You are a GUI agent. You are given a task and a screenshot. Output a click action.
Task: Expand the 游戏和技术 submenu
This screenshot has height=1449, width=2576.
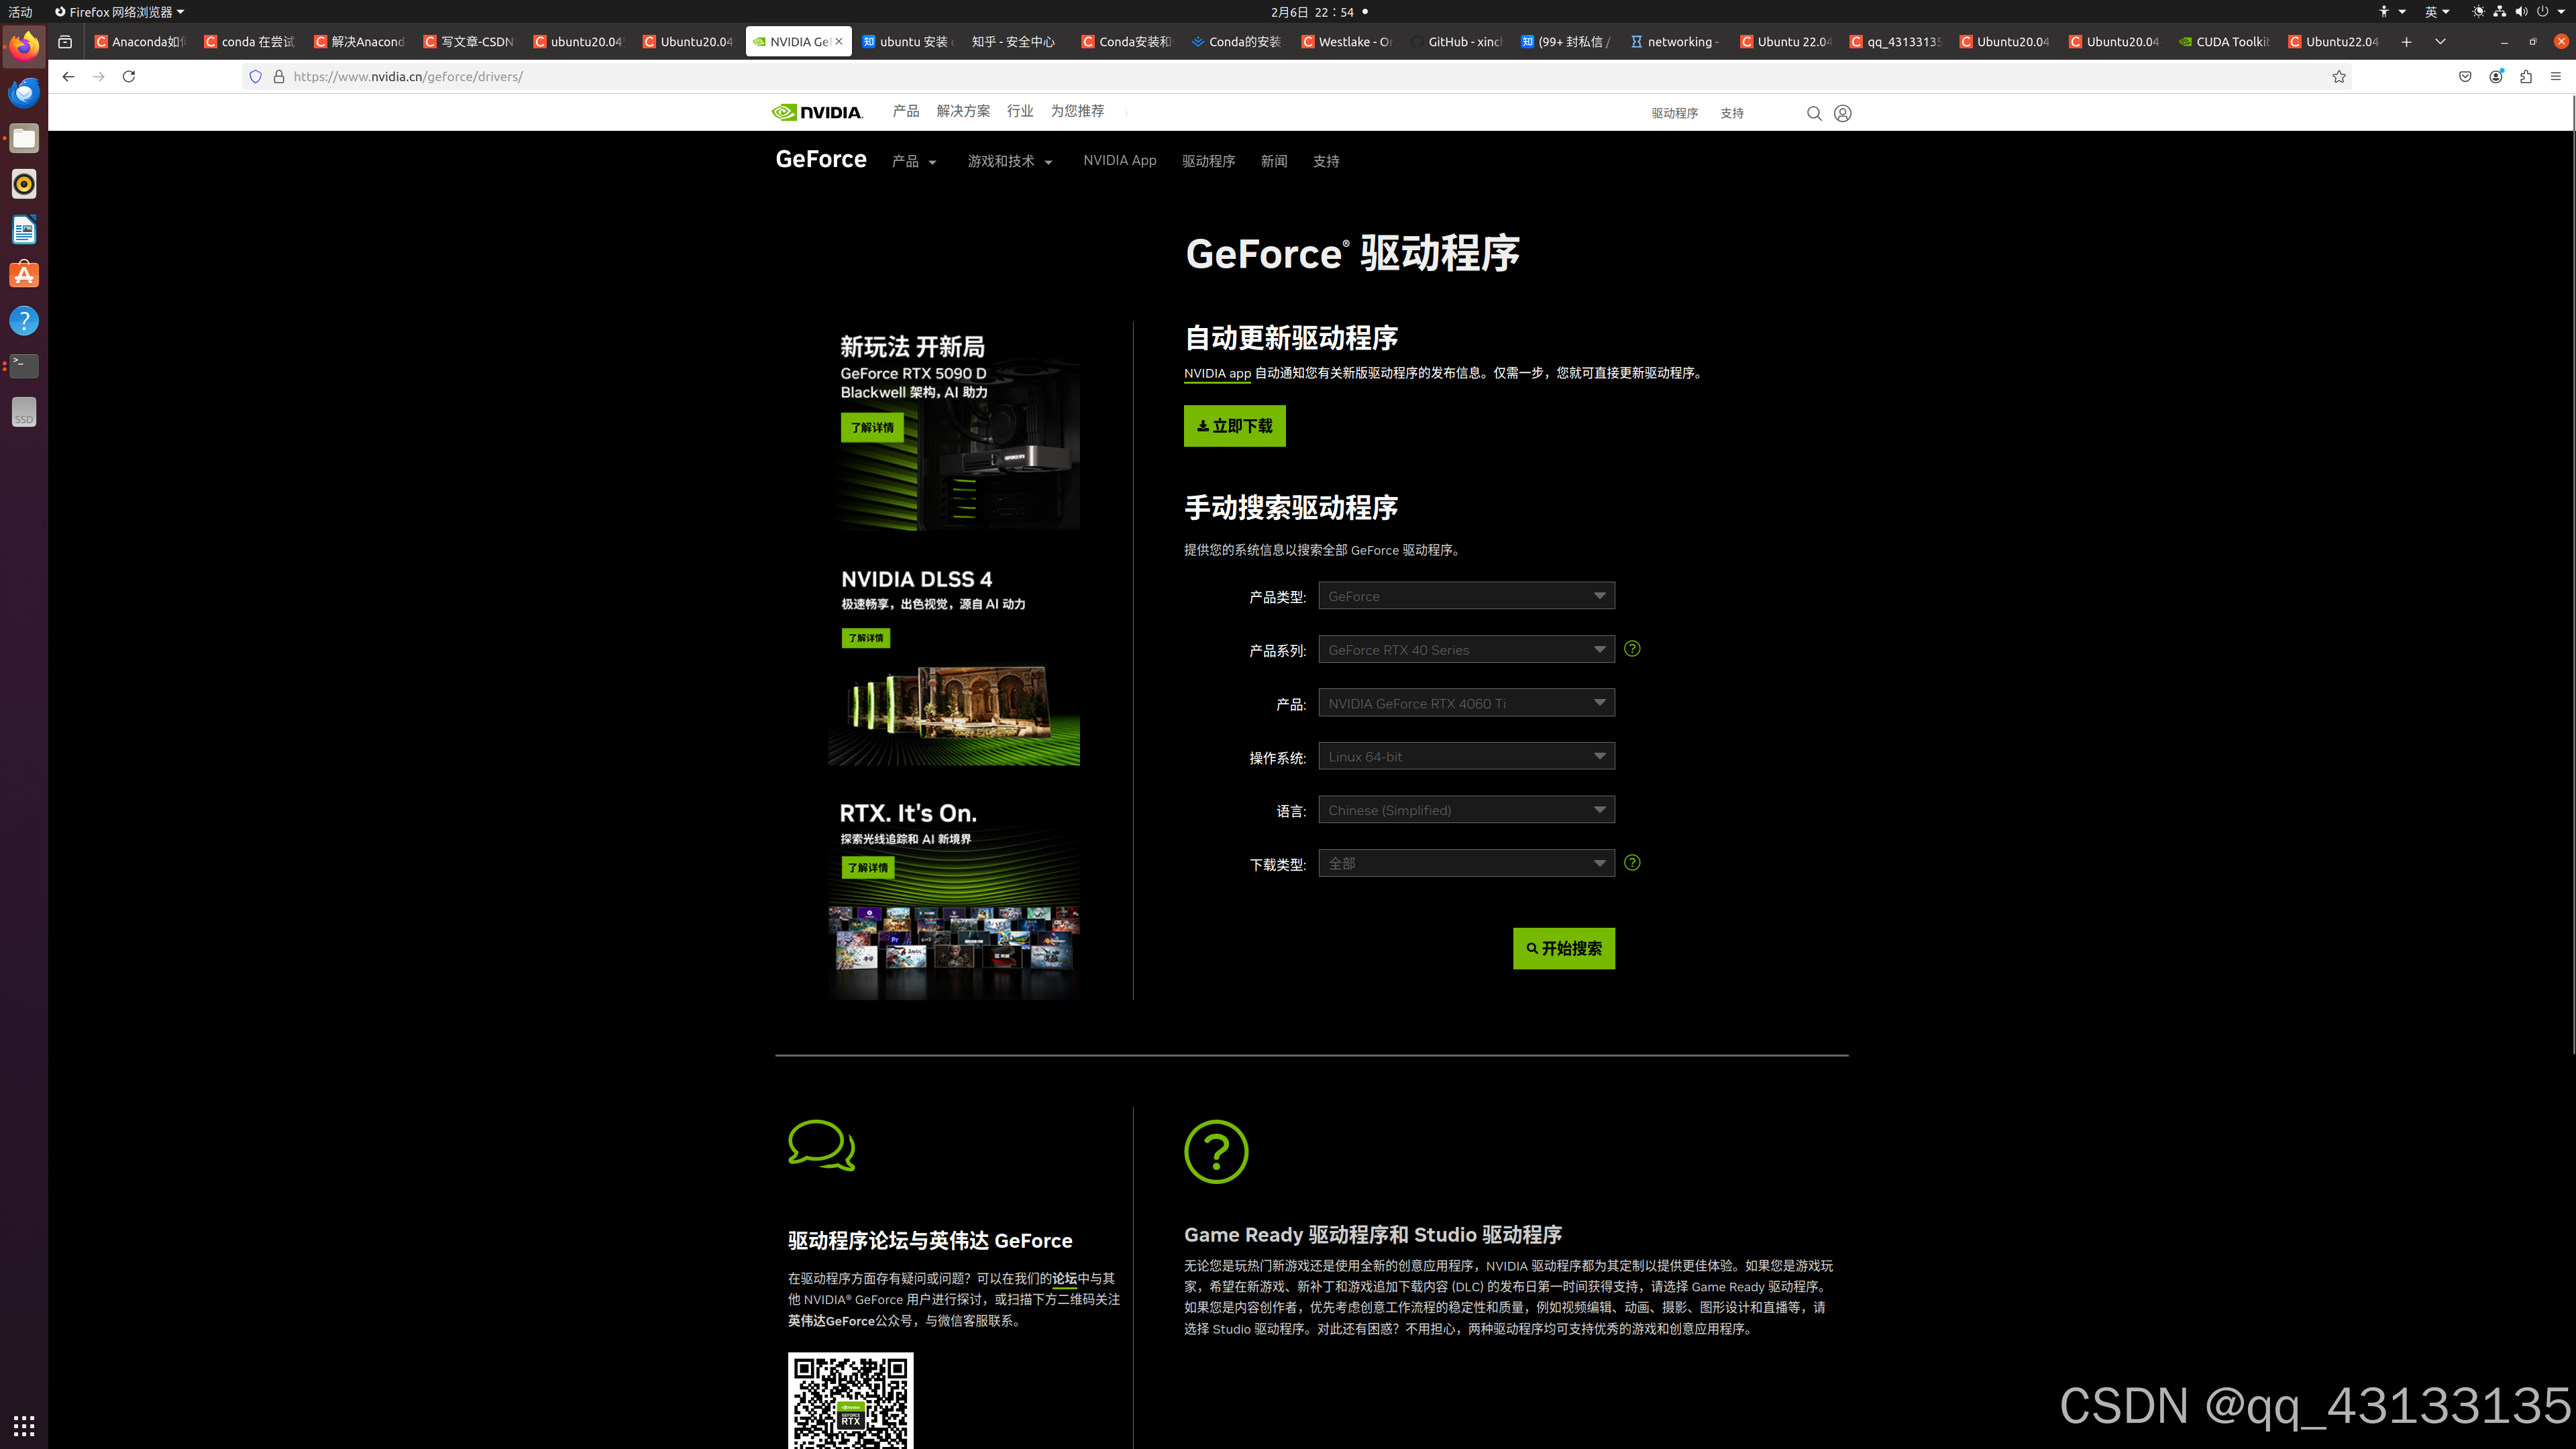tap(1009, 161)
